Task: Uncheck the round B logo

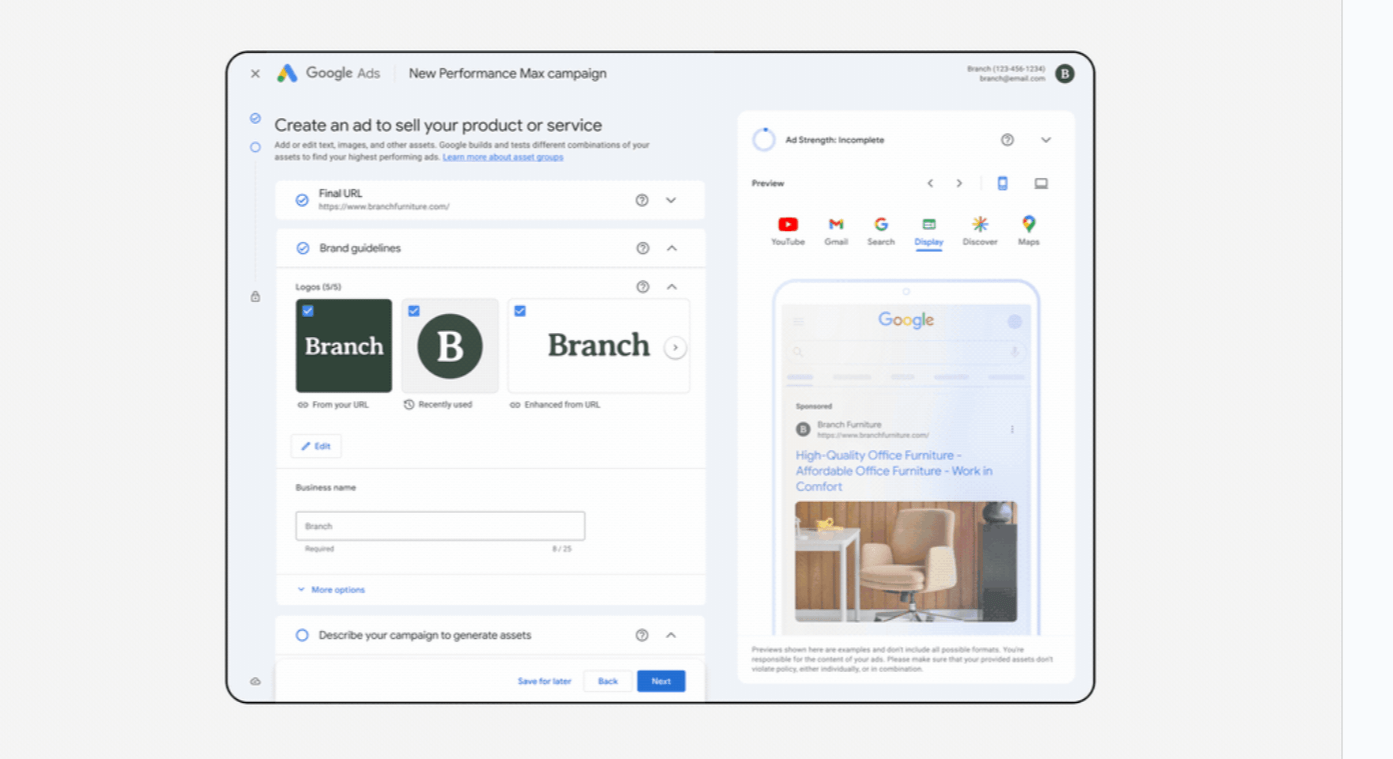Action: (x=414, y=311)
